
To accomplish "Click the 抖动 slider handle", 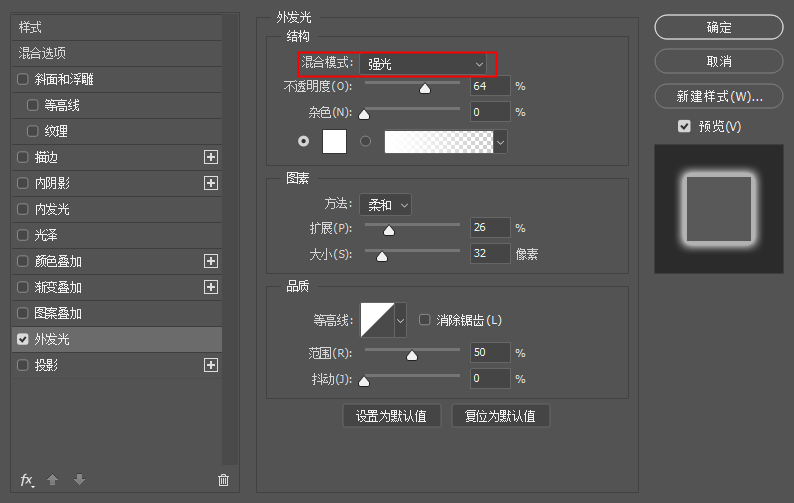I will tap(364, 382).
